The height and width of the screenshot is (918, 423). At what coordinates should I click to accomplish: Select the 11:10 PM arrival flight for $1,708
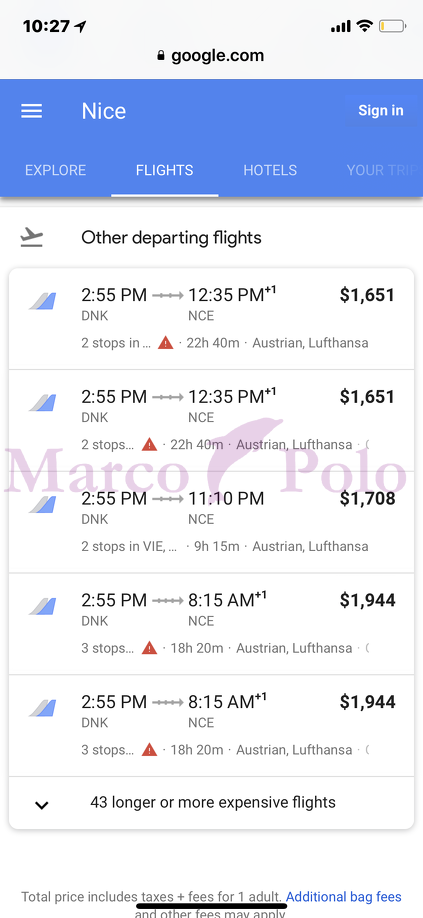point(211,522)
